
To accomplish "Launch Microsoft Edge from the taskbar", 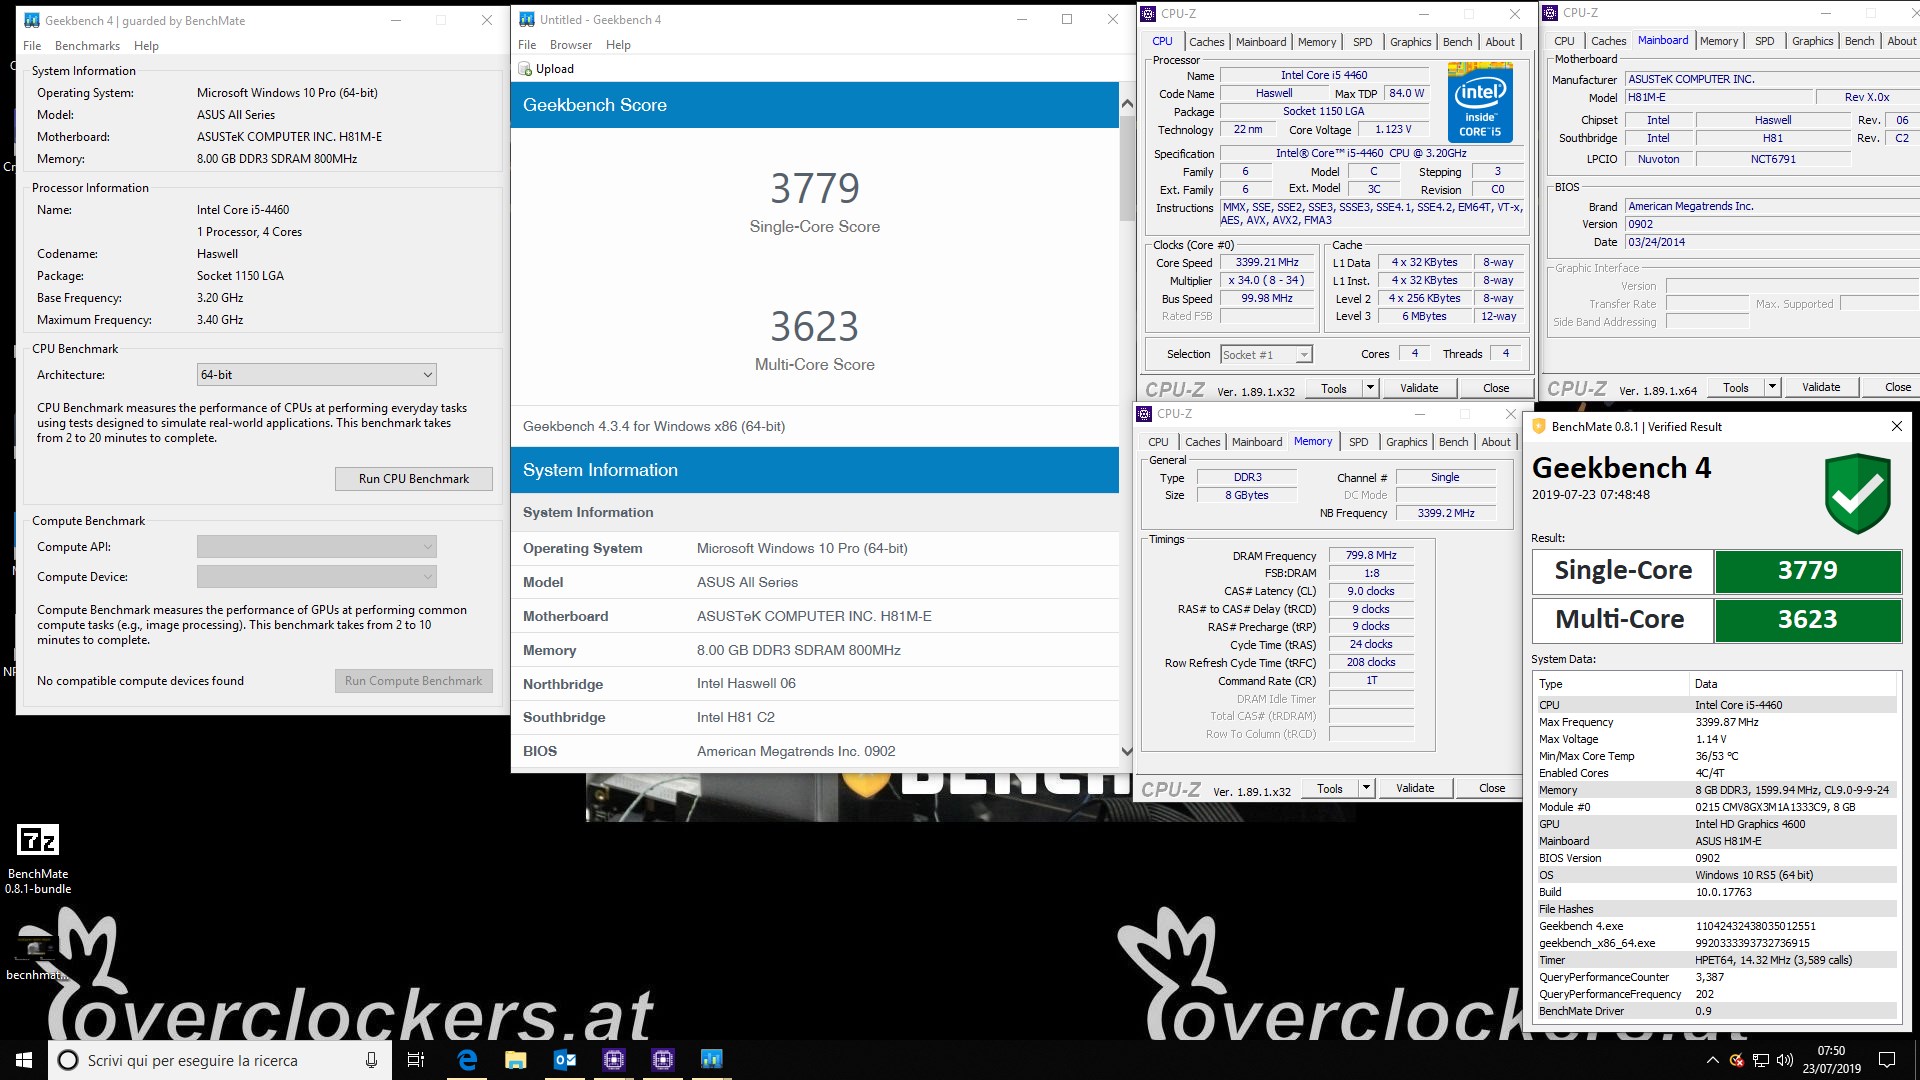I will pos(466,1060).
